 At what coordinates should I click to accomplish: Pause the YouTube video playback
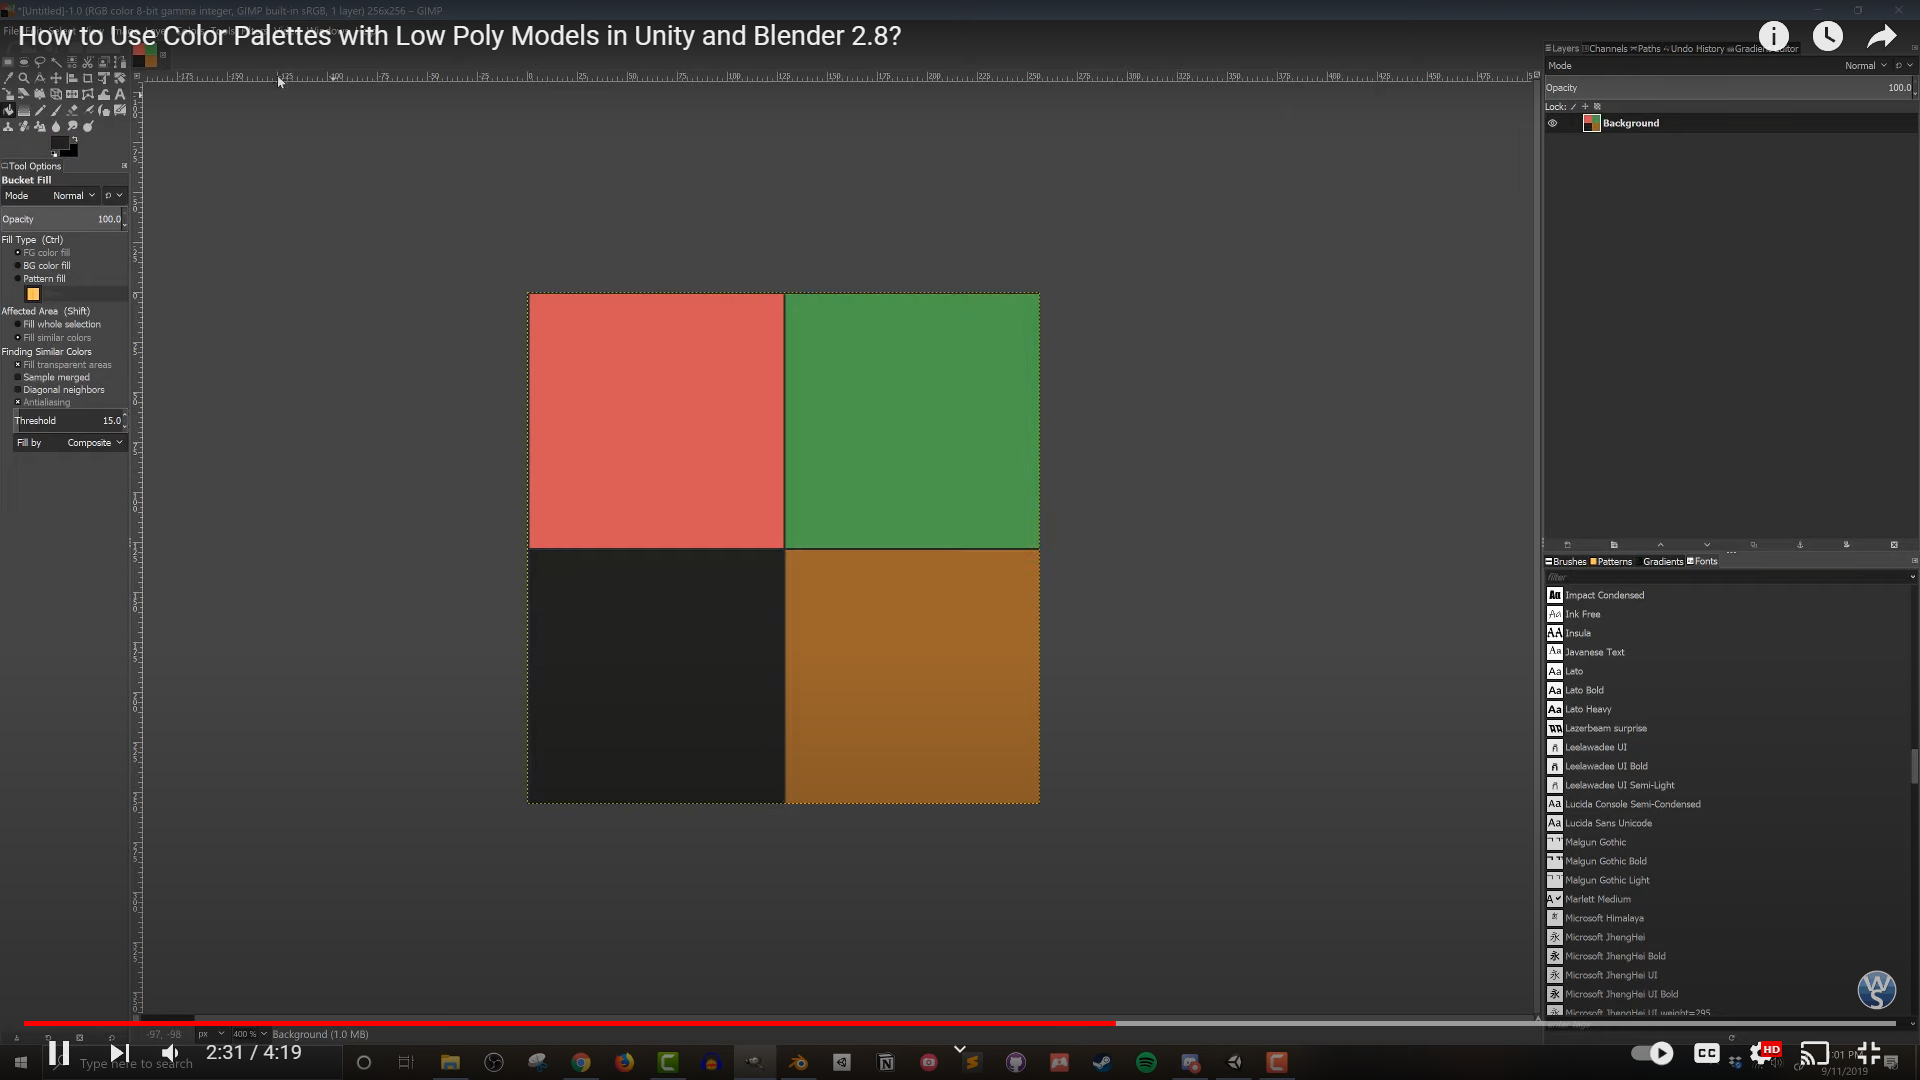pos(58,1053)
